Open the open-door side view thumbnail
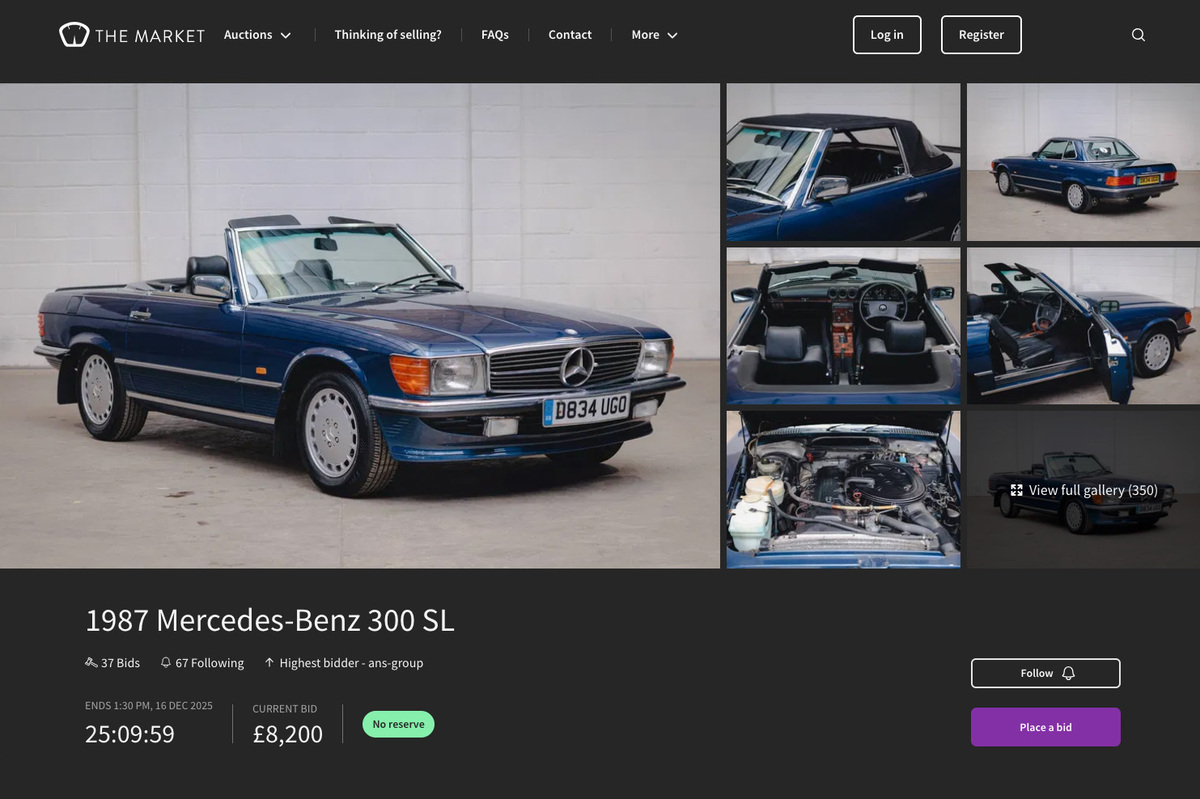 click(1083, 326)
